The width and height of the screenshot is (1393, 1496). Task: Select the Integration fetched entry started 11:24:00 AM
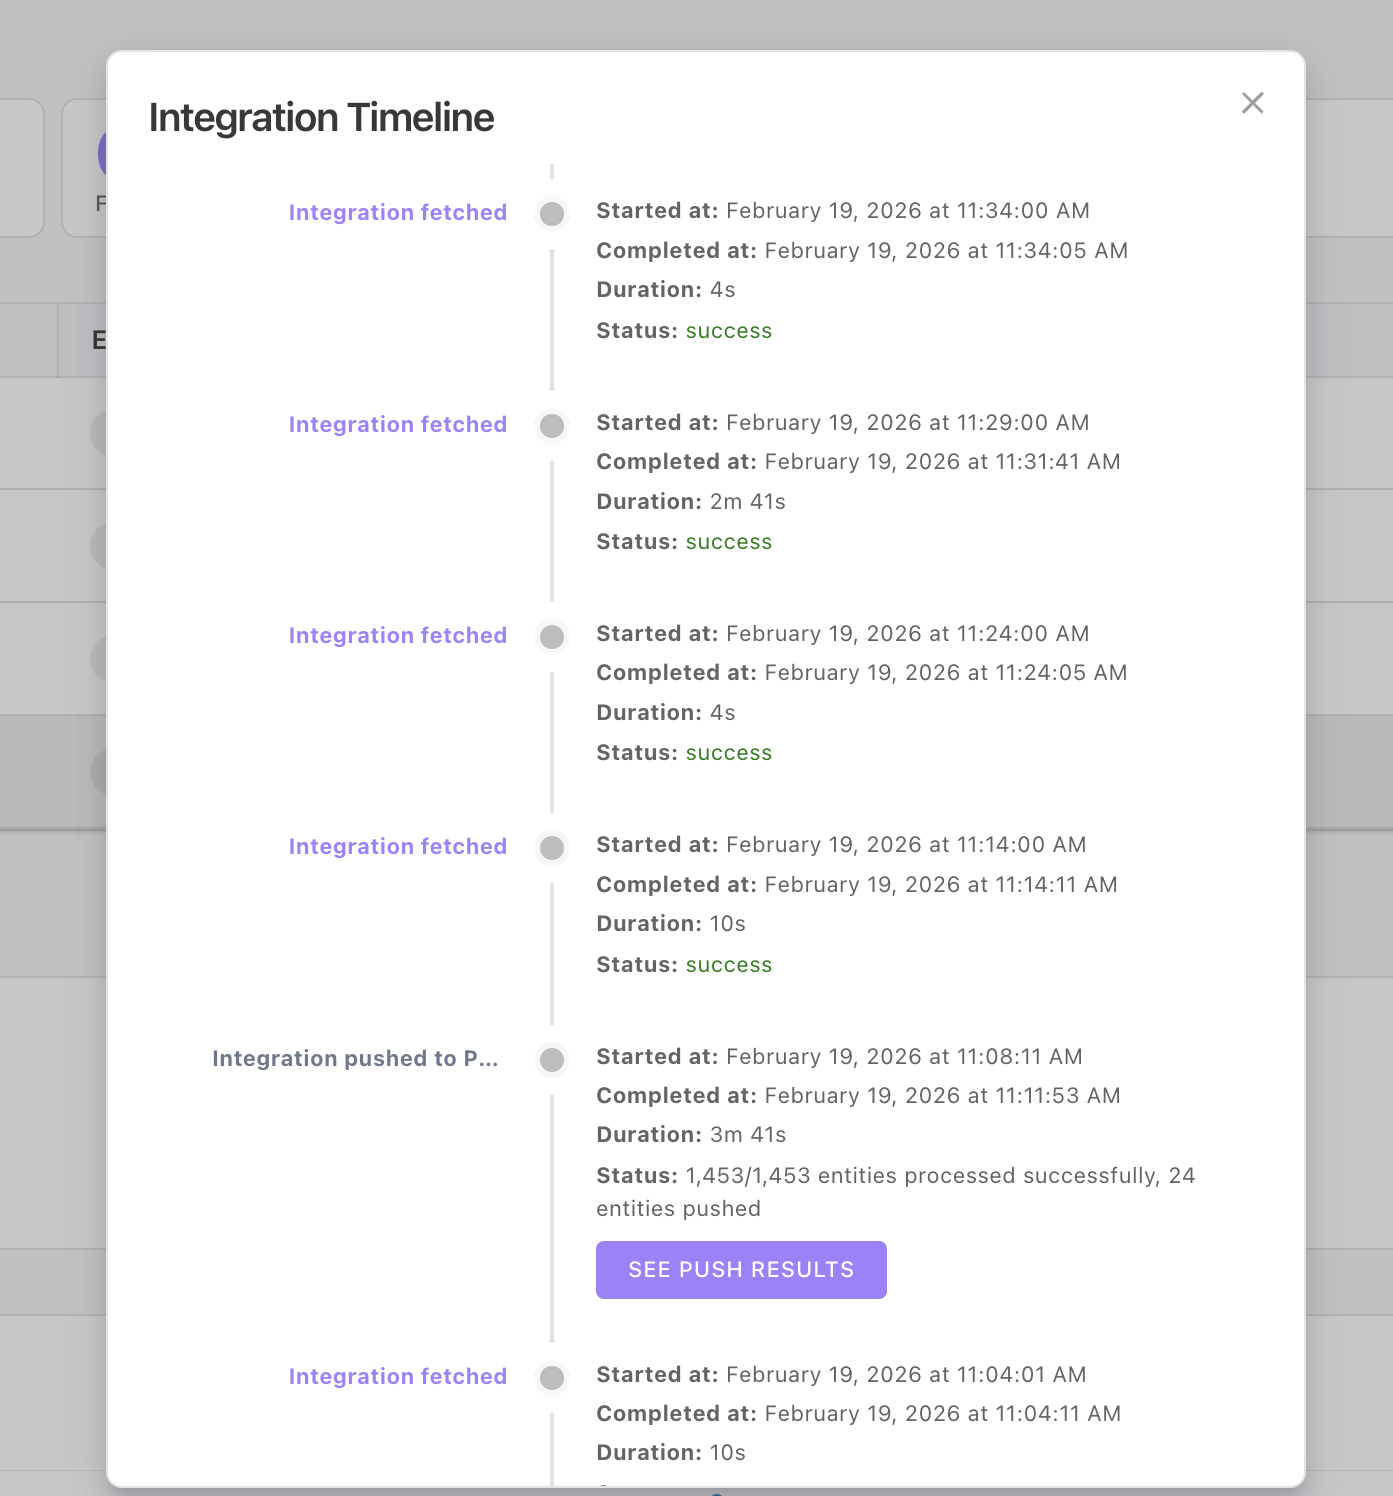(397, 636)
